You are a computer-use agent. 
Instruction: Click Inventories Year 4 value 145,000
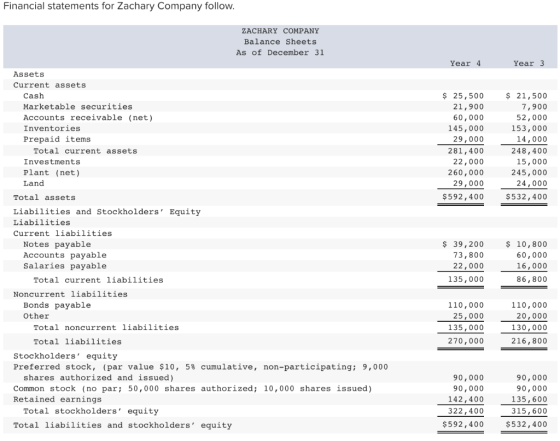pos(466,128)
